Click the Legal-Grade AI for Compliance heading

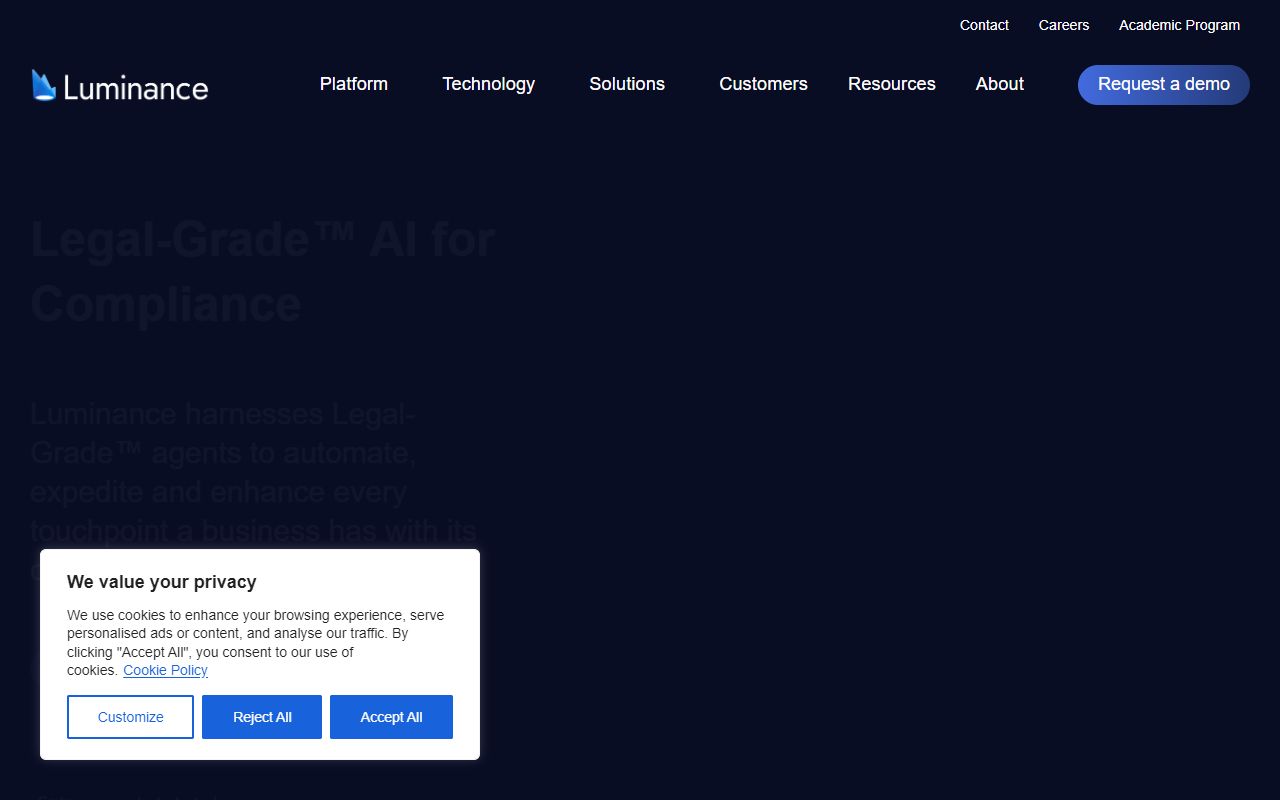(x=262, y=270)
